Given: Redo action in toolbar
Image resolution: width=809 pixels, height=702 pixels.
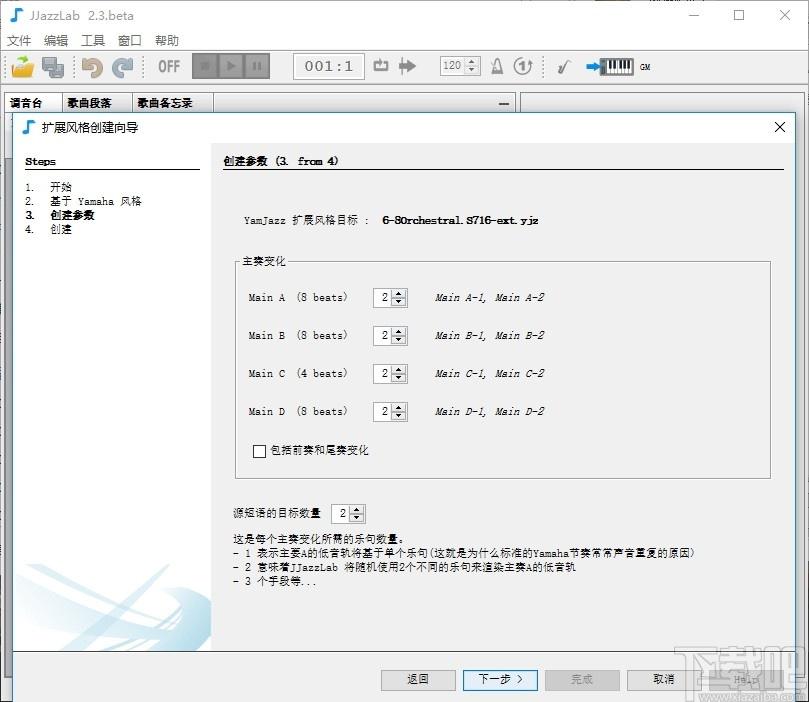Looking at the screenshot, I should pyautogui.click(x=123, y=67).
